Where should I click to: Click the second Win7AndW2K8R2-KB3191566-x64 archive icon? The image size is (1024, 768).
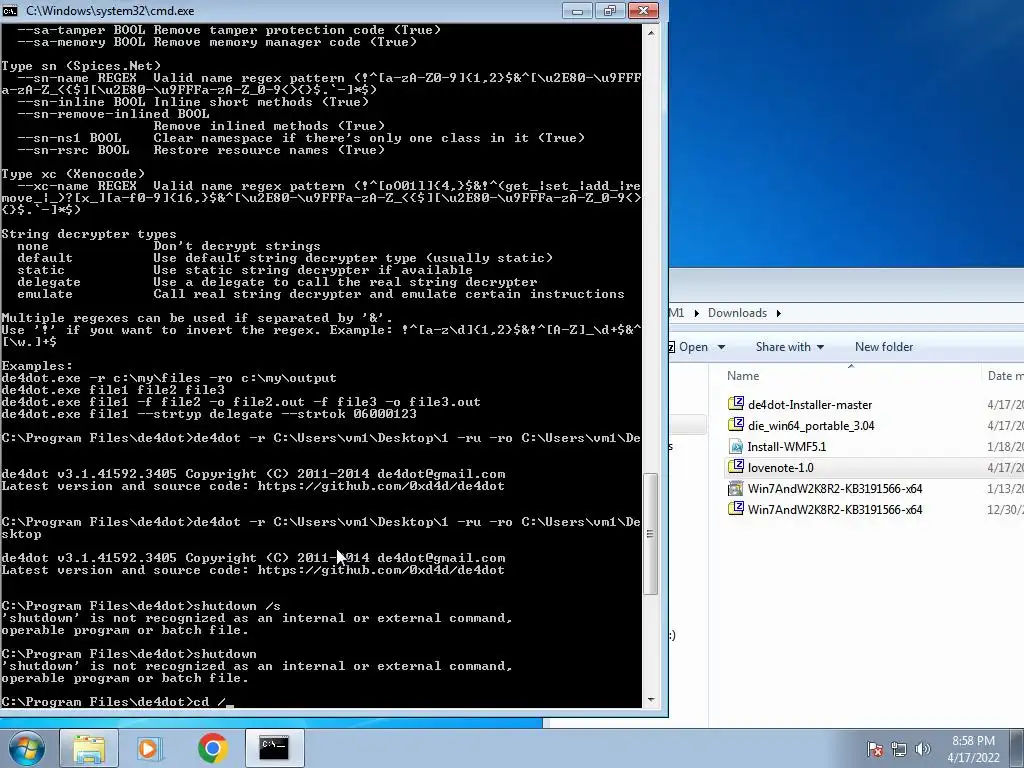coord(736,509)
